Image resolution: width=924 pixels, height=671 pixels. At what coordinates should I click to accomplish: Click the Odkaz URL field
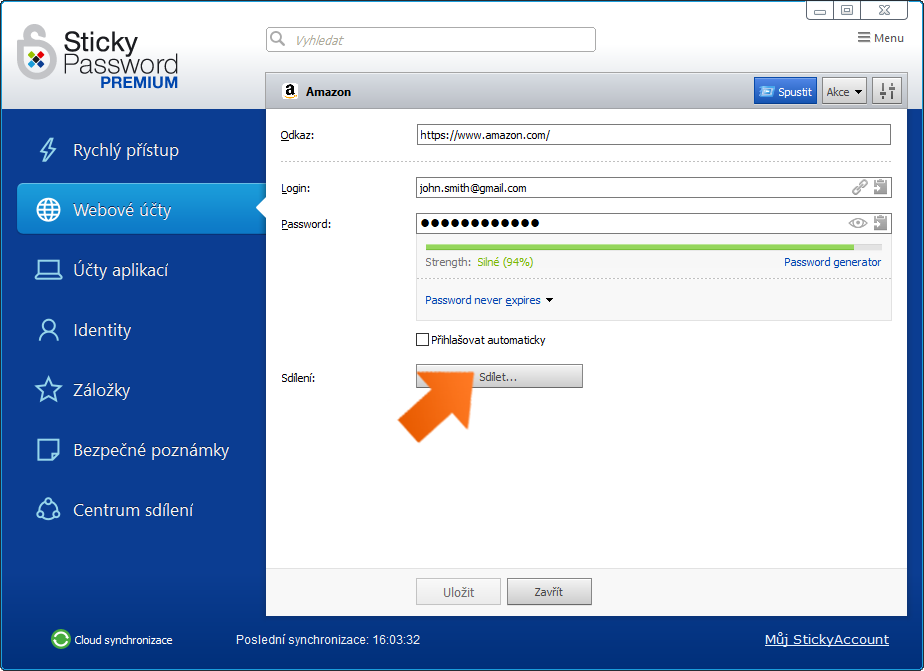[654, 134]
